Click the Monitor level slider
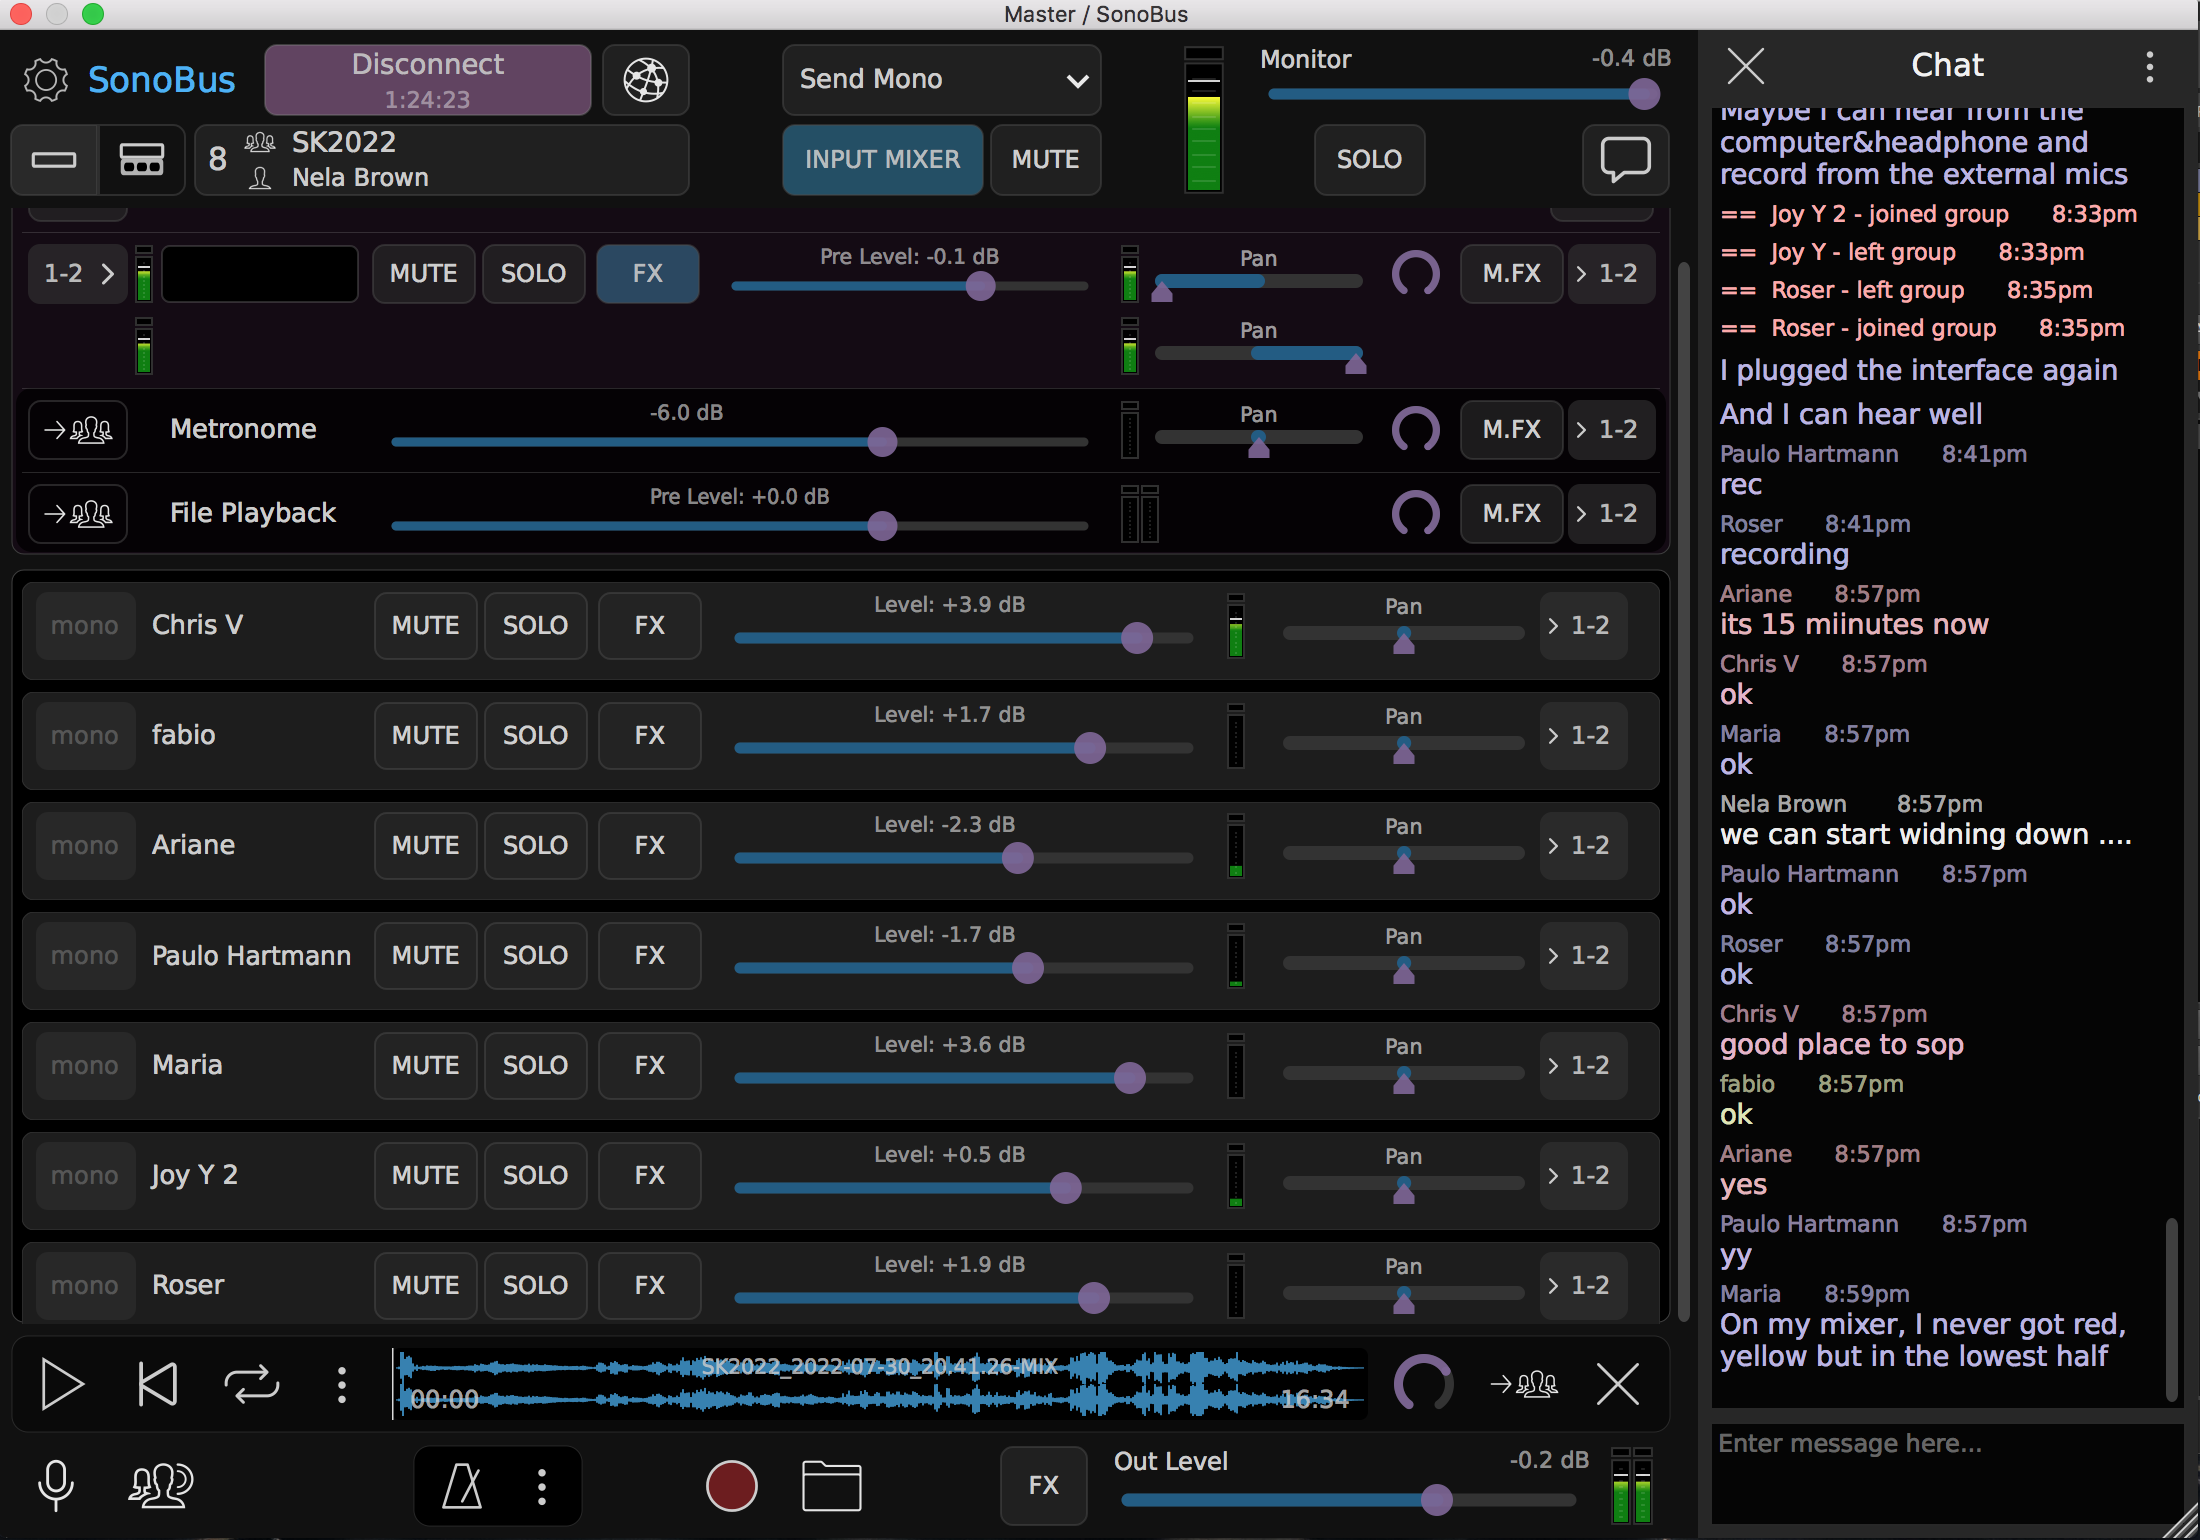The width and height of the screenshot is (2200, 1540). (1455, 94)
